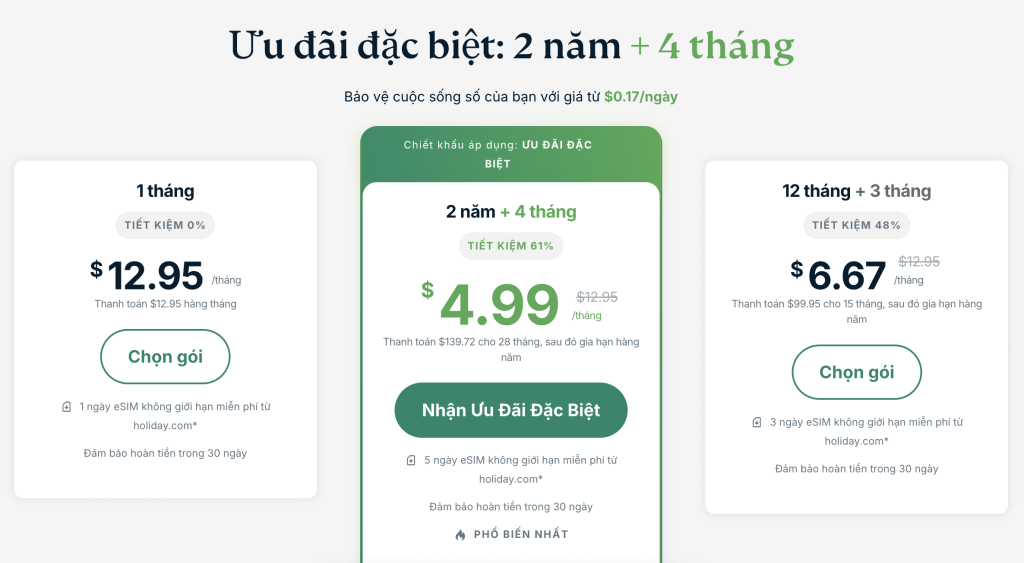The image size is (1024, 563).
Task: Click holiday.com text in the 1 tháng plan
Action: 165,425
